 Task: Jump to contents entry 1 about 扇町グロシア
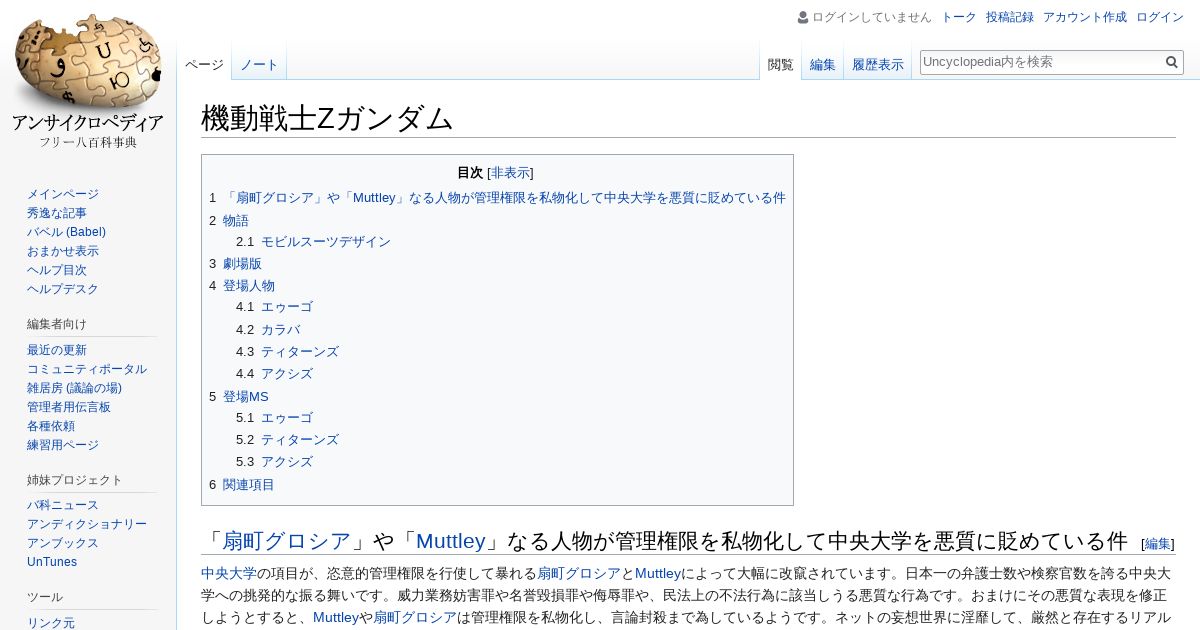pyautogui.click(x=497, y=198)
